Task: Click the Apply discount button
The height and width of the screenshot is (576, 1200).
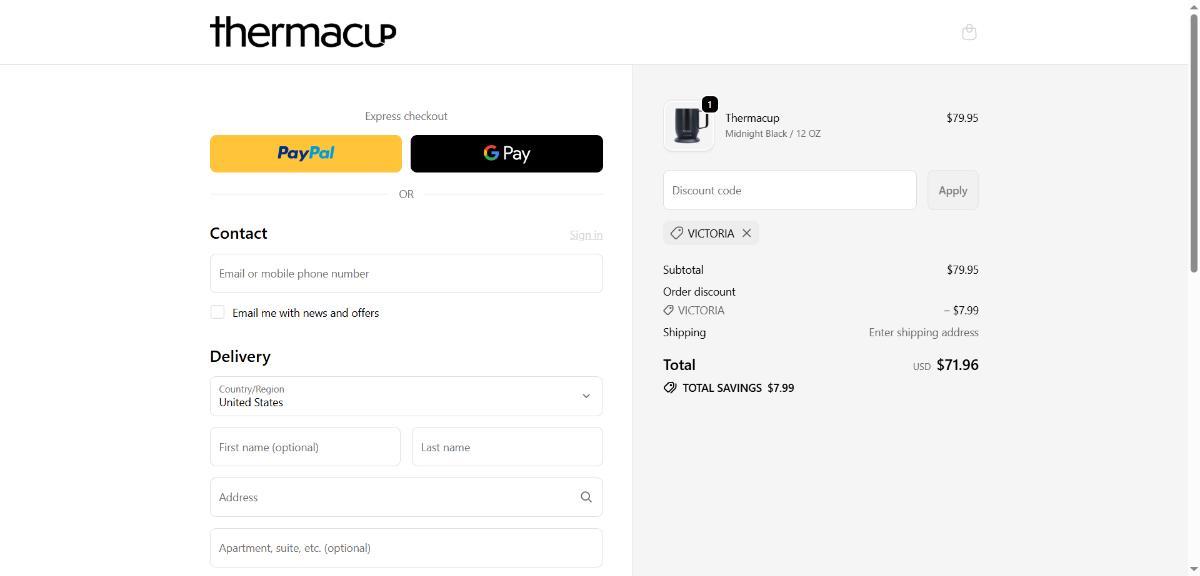Action: 952,190
